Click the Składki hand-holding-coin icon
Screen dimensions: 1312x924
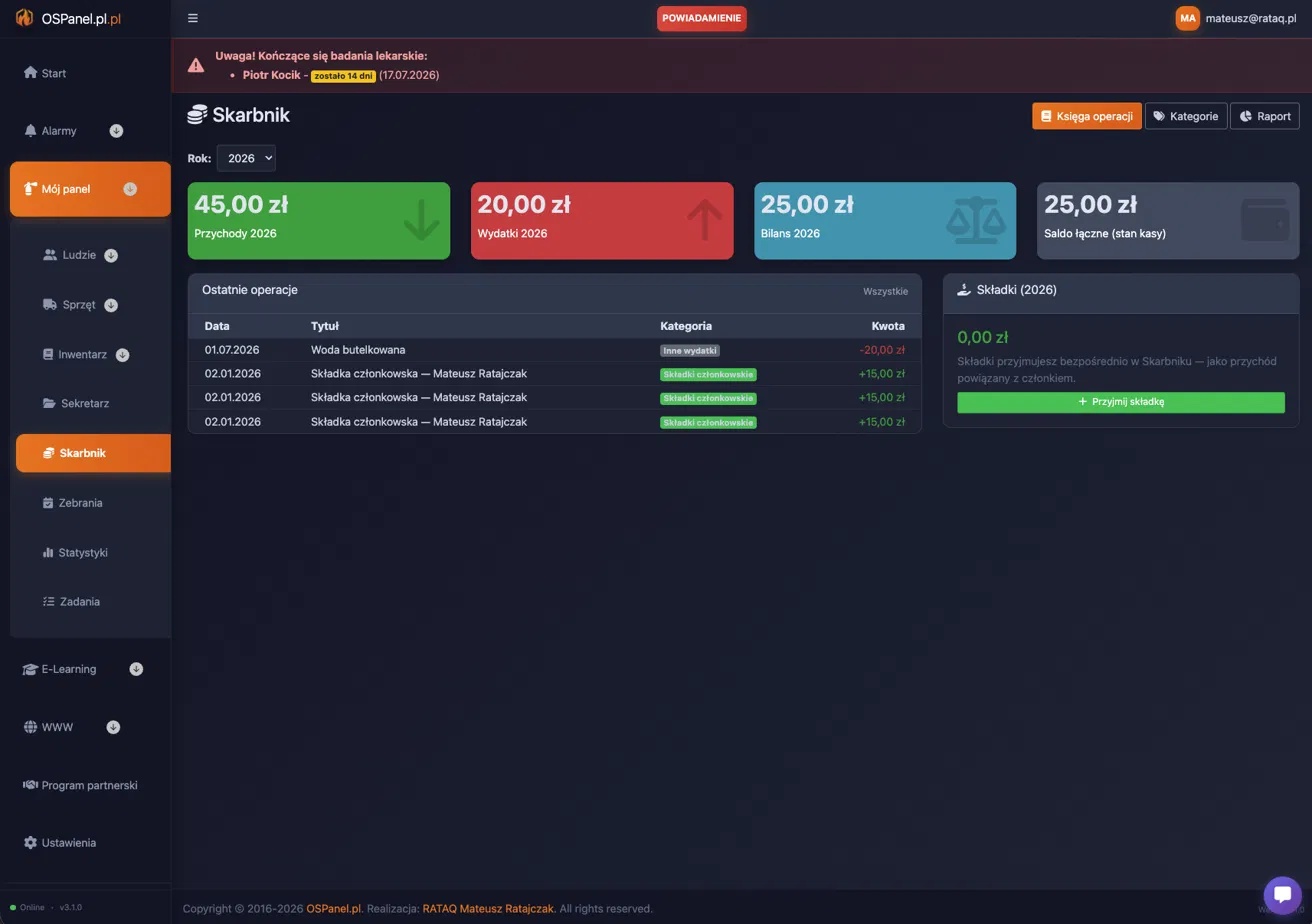click(x=964, y=290)
